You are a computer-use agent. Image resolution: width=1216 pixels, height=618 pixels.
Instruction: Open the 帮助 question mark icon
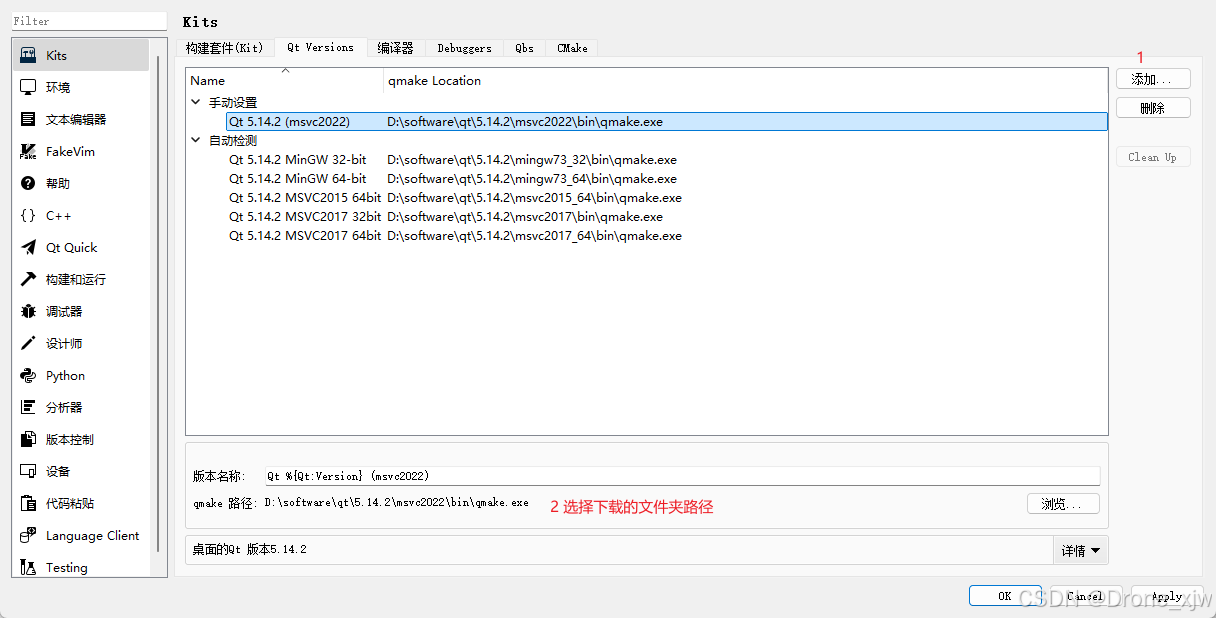coord(28,183)
